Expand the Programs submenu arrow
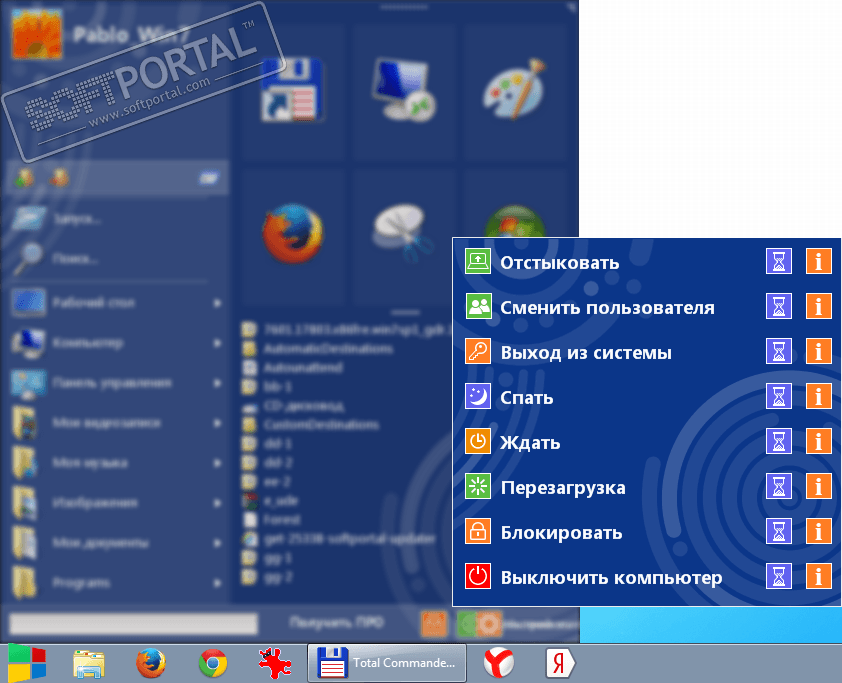The height and width of the screenshot is (683, 842). click(x=217, y=583)
